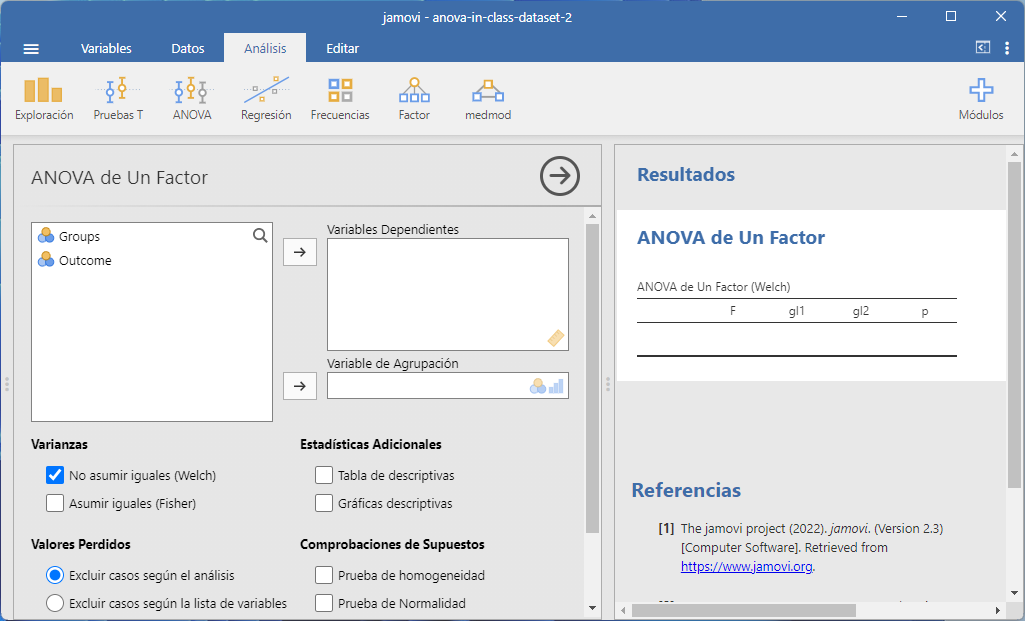
Task: Click the arrow button to add Variables Dependientes
Action: pyautogui.click(x=300, y=253)
